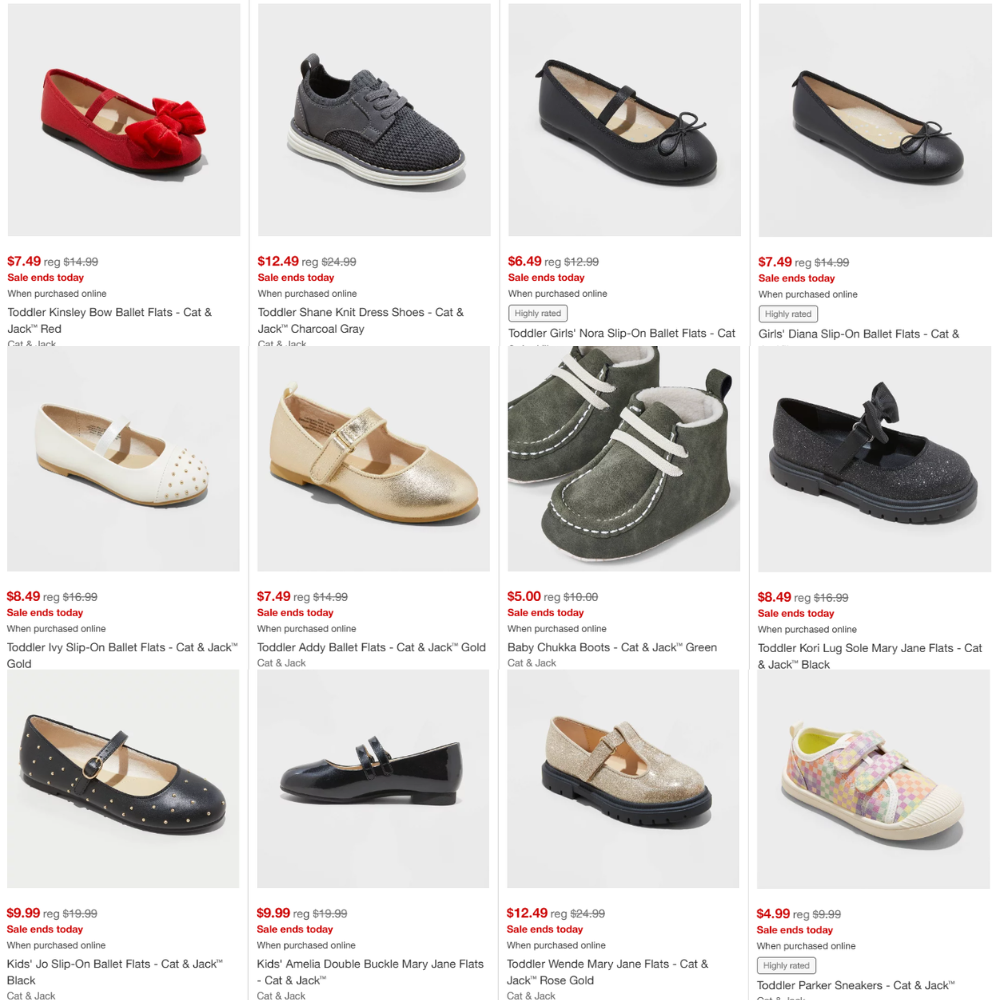
Task: View the Girls' Diana black ballet flats image
Action: tap(875, 120)
